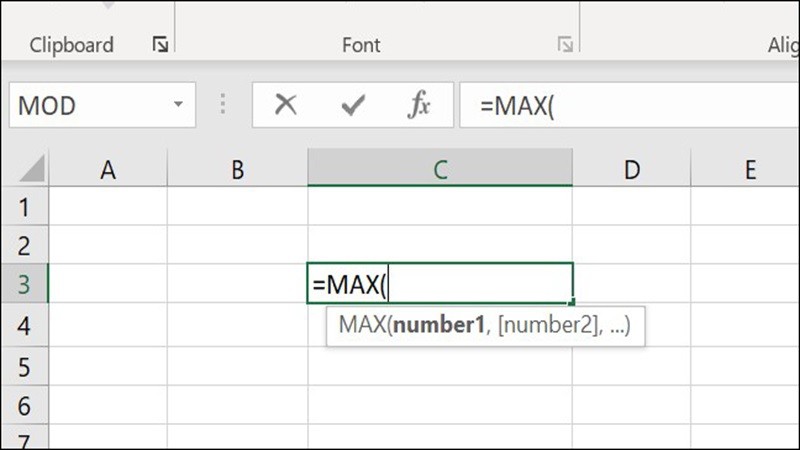800x450 pixels.
Task: Open the Font dialog launcher
Action: [565, 45]
